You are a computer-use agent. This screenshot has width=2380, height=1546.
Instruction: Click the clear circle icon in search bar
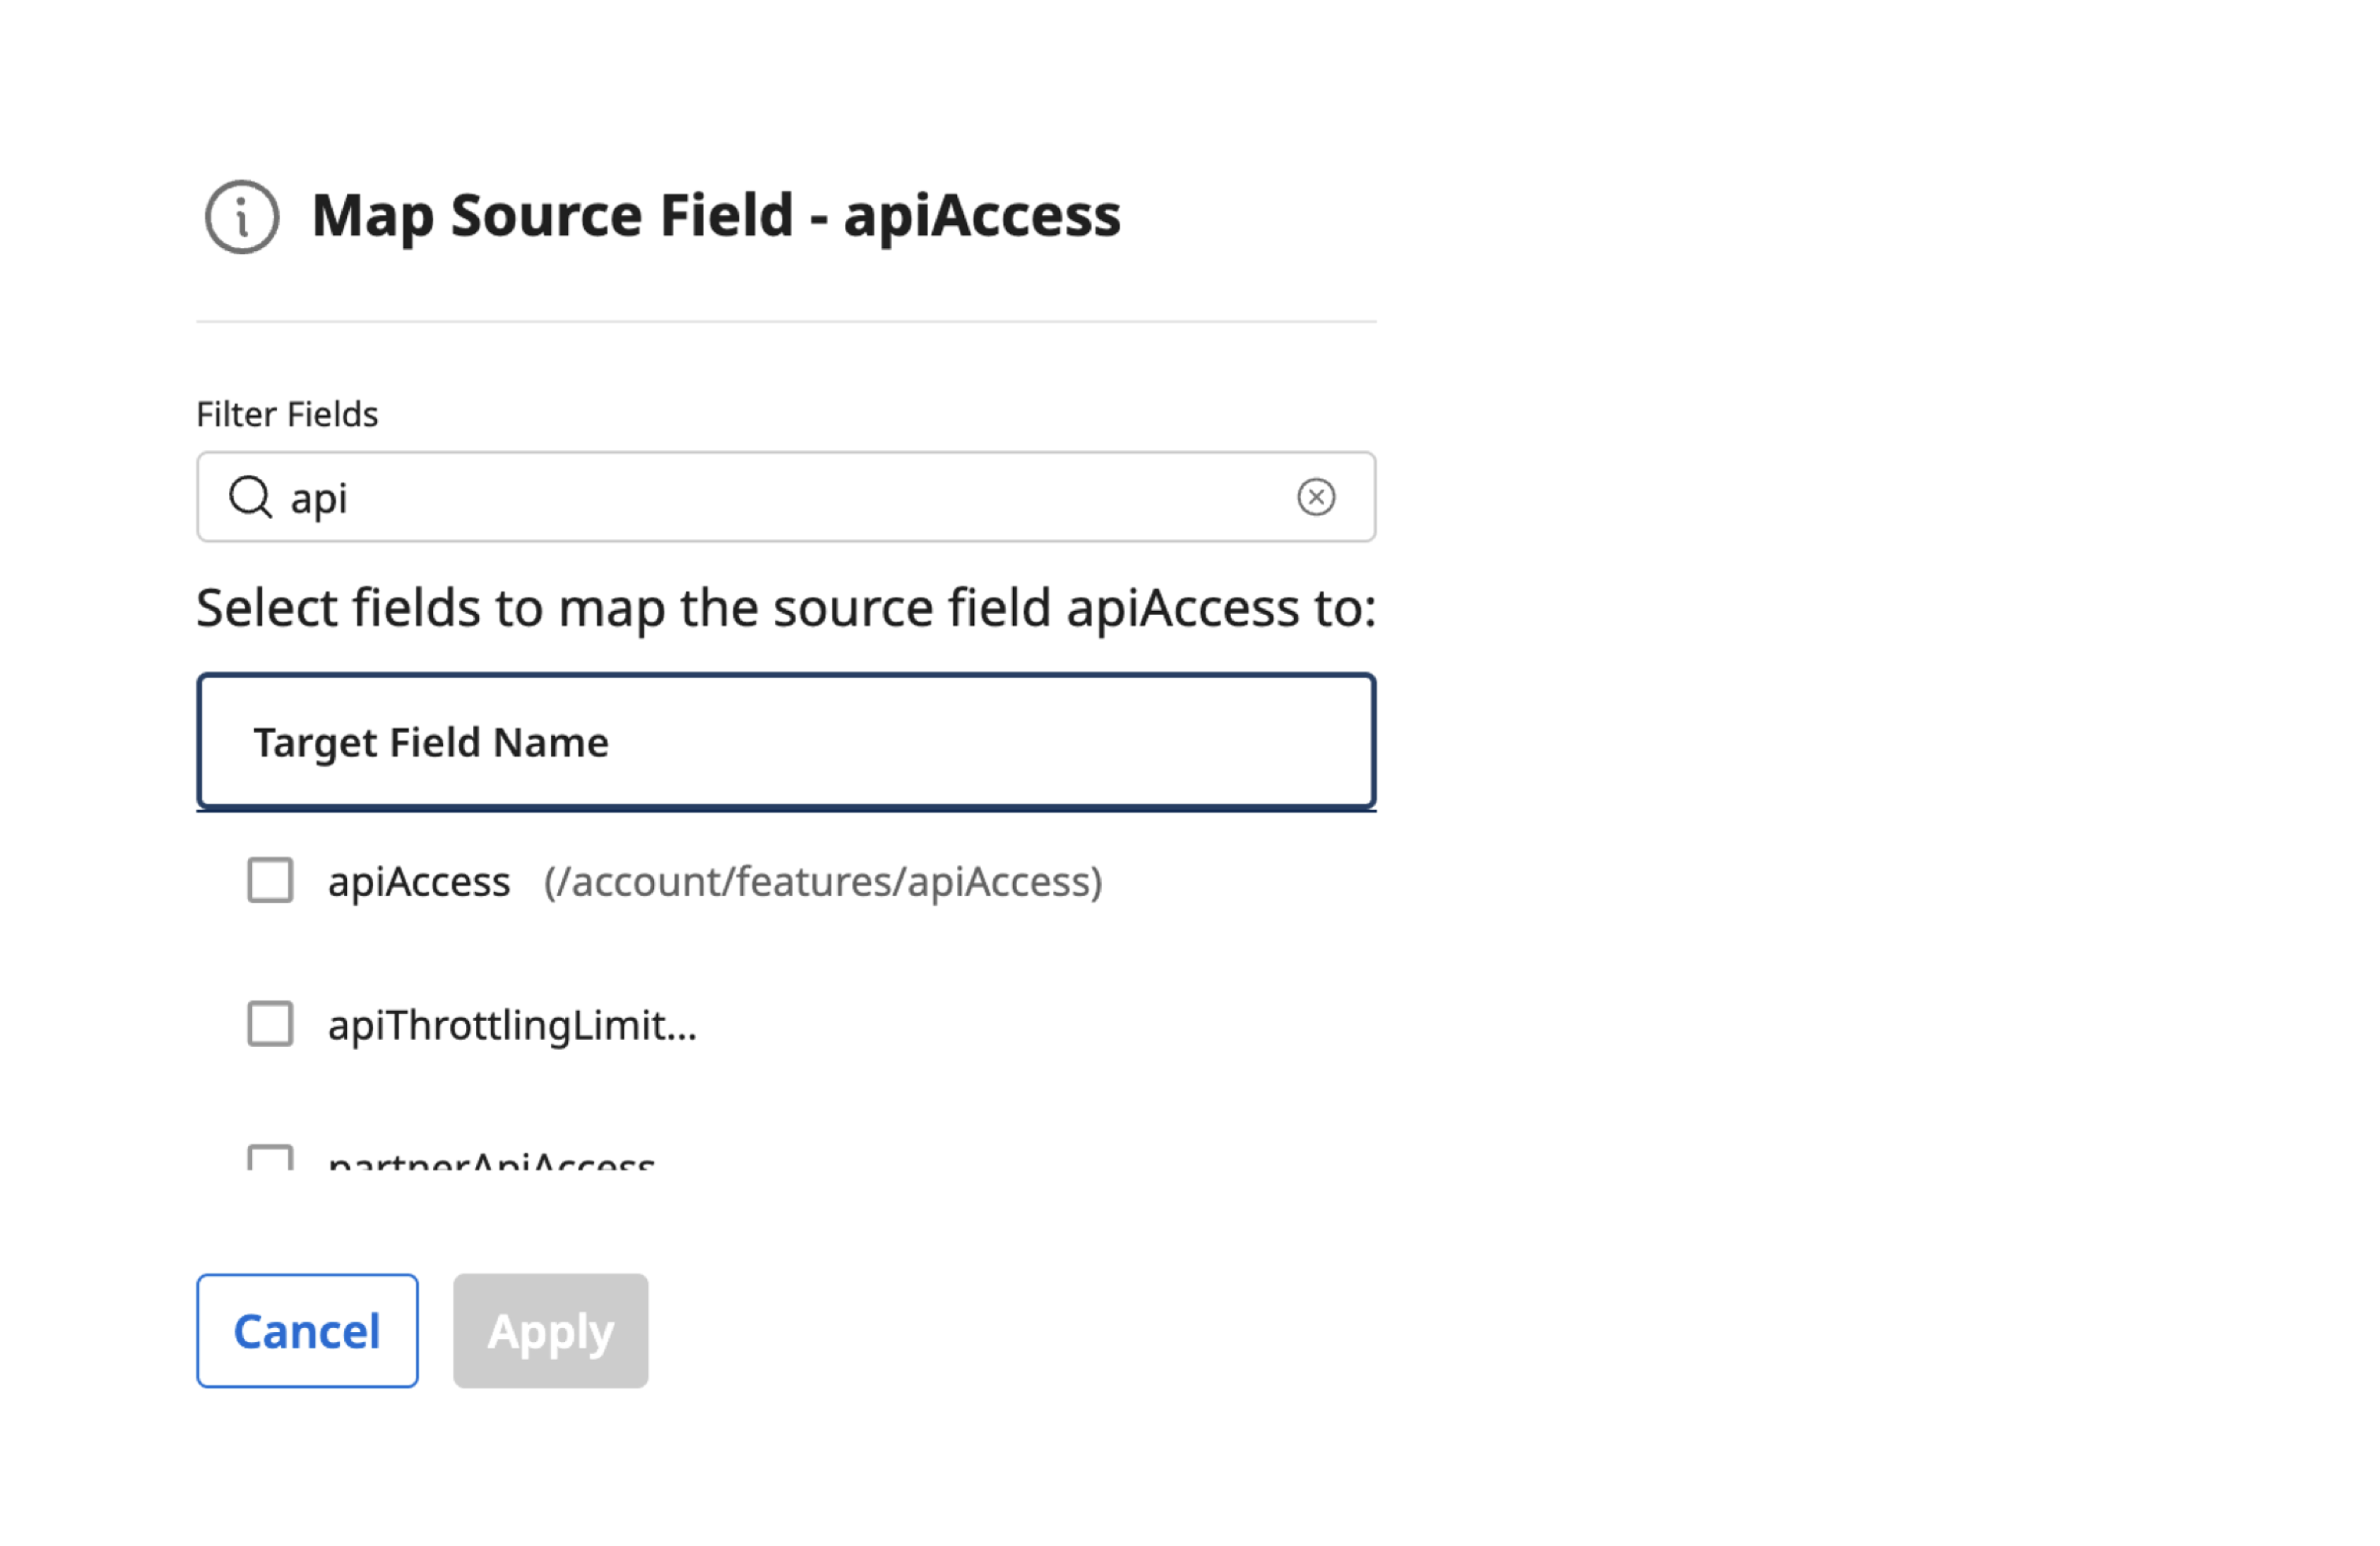(1315, 497)
